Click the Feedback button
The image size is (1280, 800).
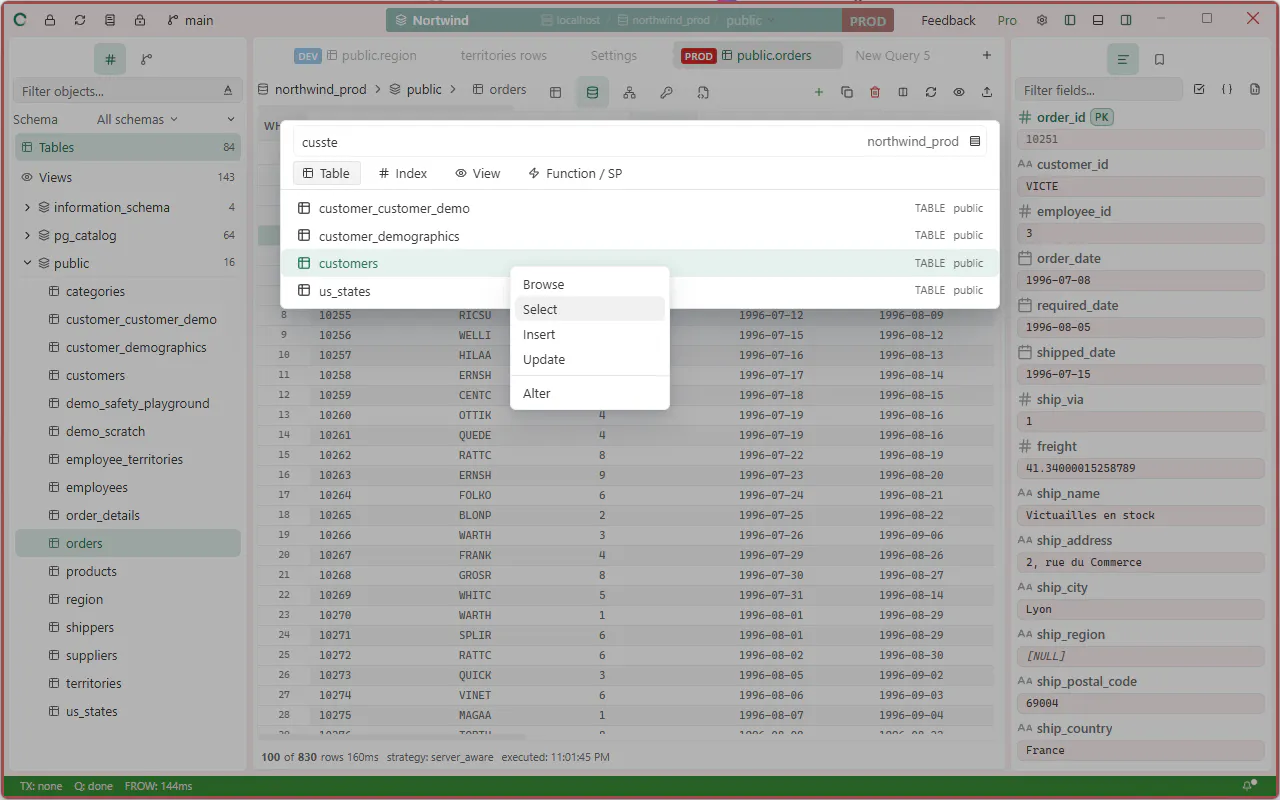point(948,20)
